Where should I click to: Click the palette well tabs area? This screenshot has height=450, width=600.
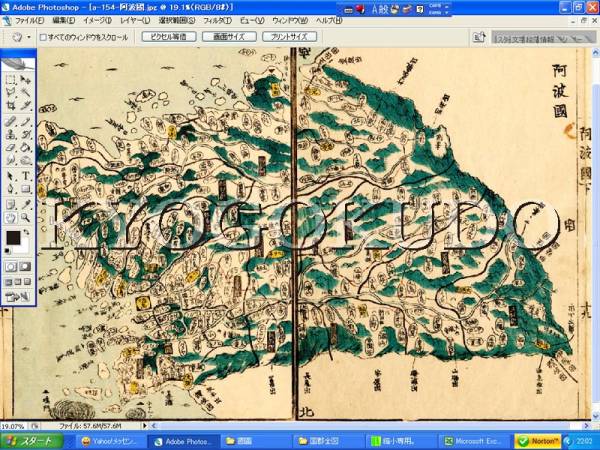tap(544, 38)
